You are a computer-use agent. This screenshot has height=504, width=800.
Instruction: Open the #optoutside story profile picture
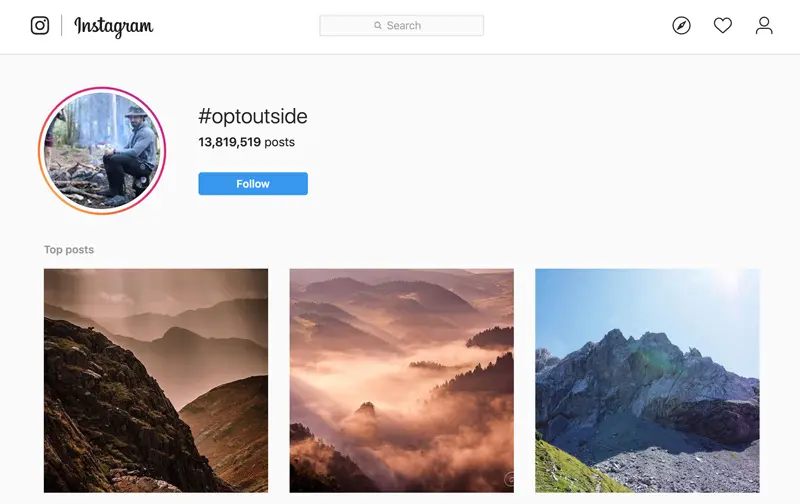(102, 151)
